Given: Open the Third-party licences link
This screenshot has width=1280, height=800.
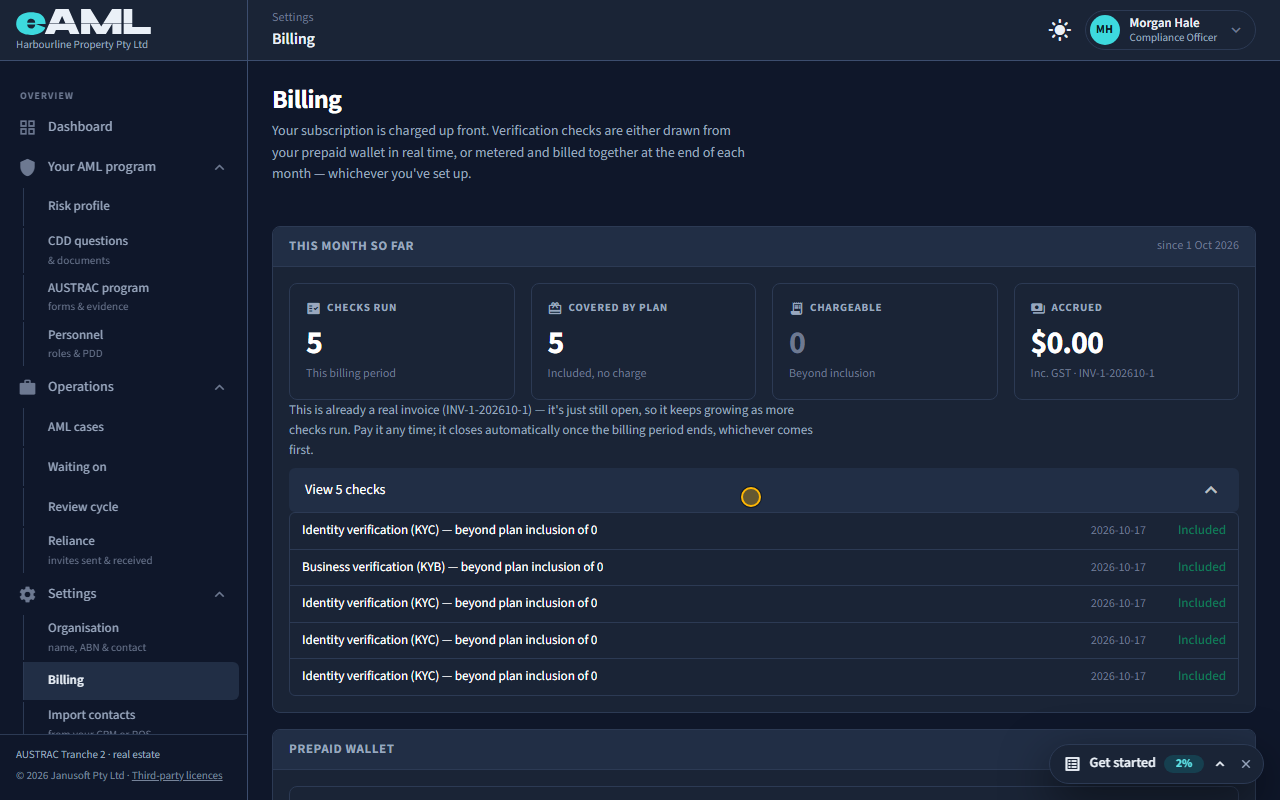Looking at the screenshot, I should [x=177, y=776].
